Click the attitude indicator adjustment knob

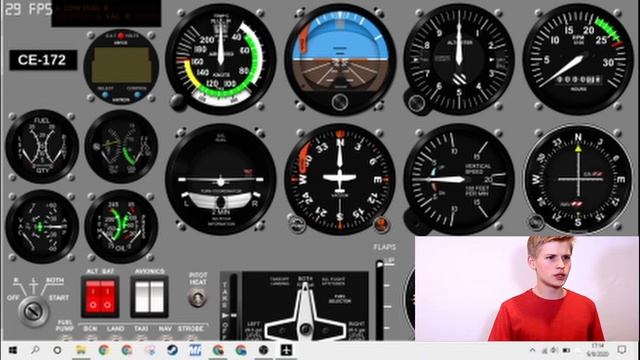click(x=340, y=102)
